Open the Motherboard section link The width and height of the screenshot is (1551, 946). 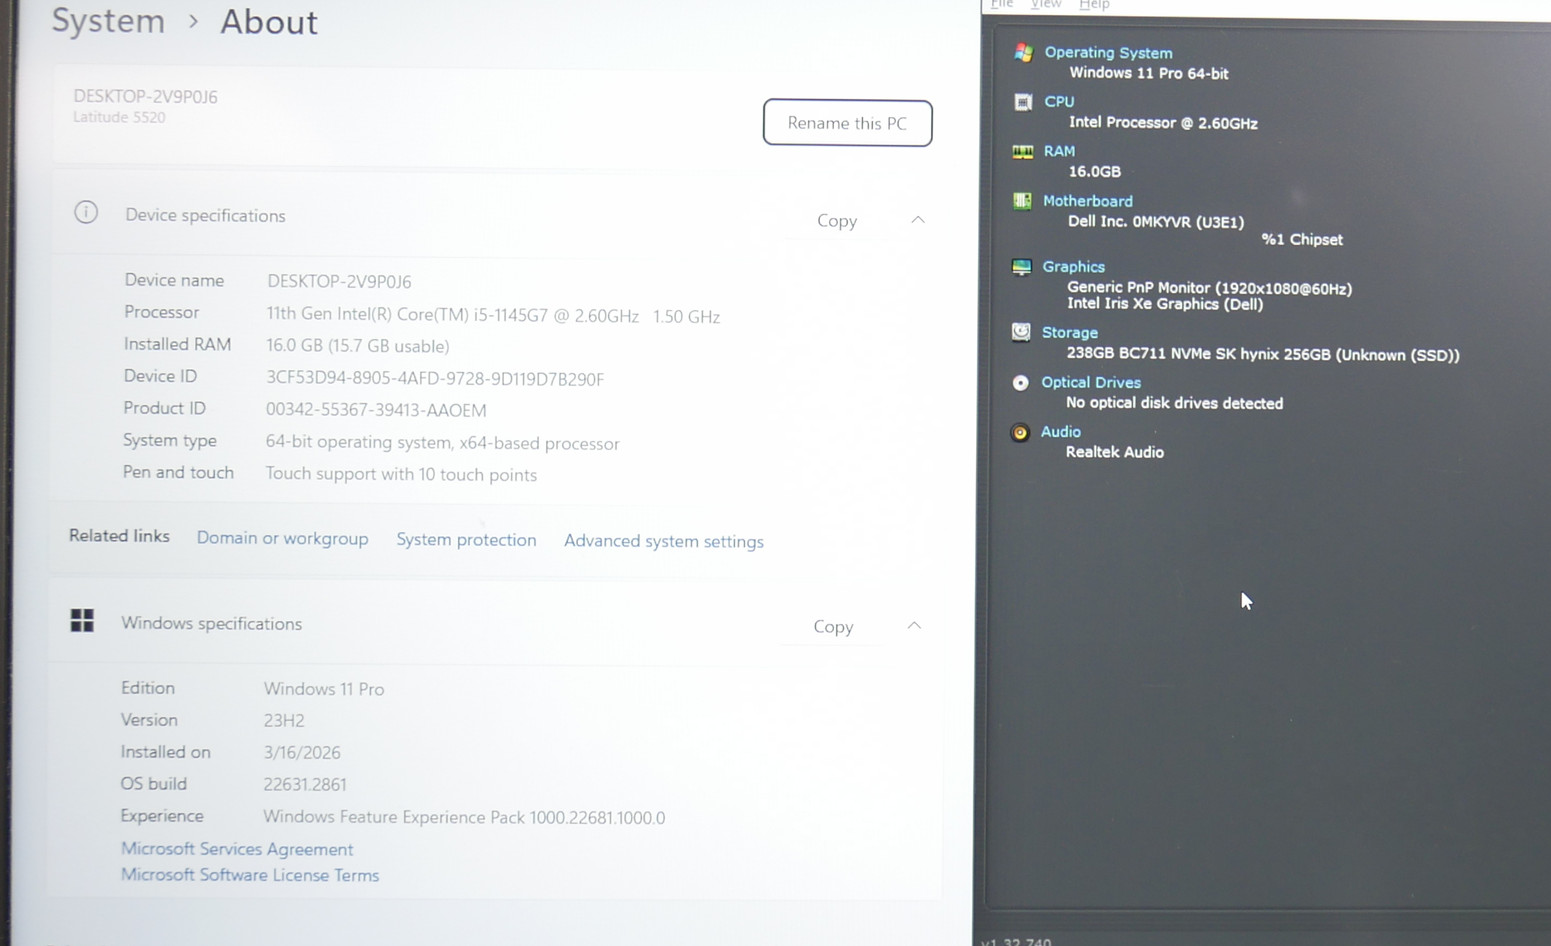pyautogui.click(x=1088, y=201)
